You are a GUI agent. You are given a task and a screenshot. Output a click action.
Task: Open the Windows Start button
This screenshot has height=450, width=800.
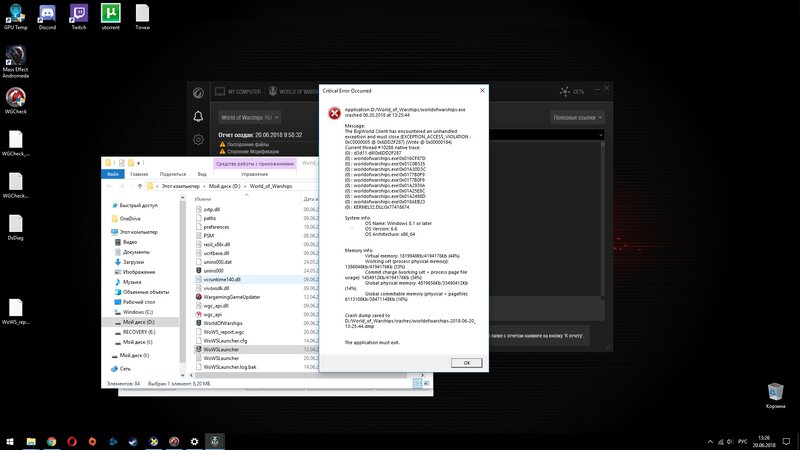tap(10, 441)
